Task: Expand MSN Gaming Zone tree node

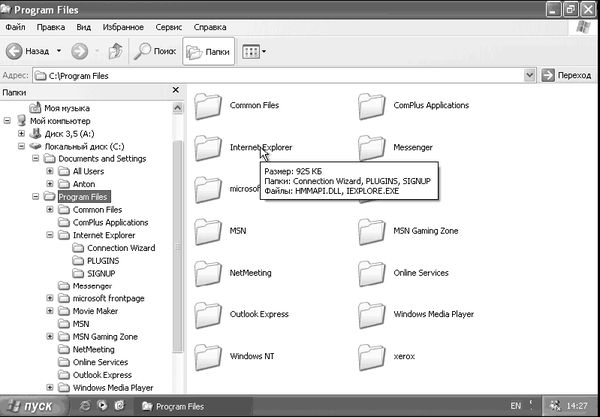Action: 50,337
